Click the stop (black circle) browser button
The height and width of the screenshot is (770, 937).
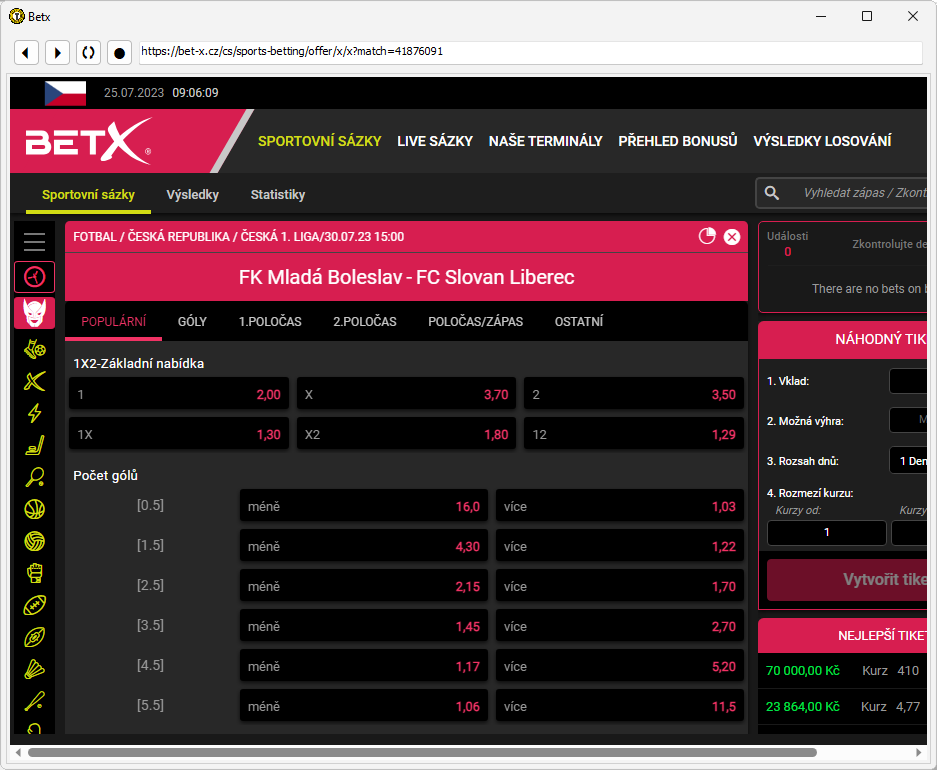[120, 53]
